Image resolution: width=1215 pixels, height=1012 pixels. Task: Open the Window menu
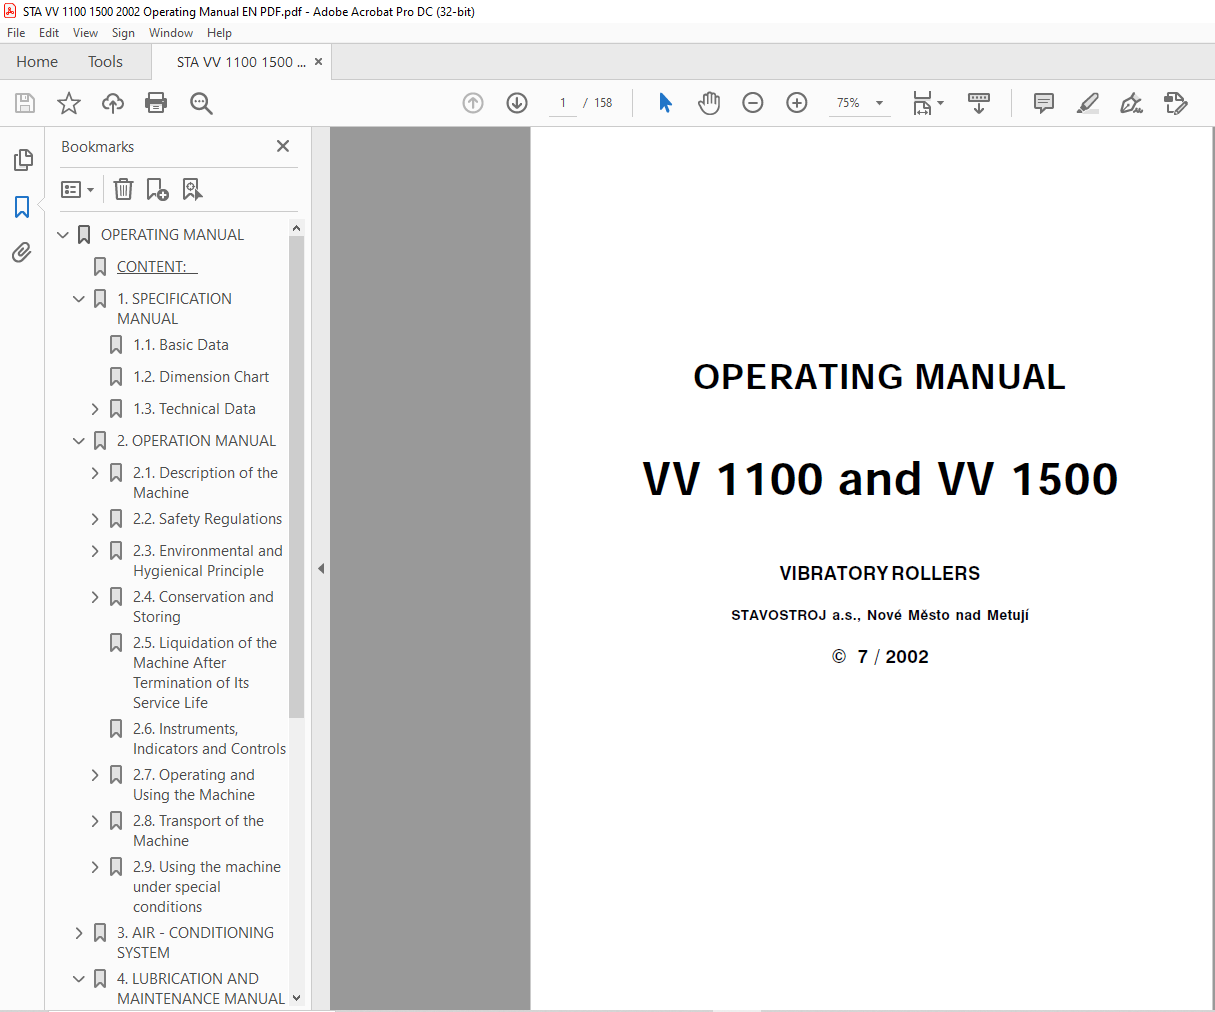pos(171,33)
